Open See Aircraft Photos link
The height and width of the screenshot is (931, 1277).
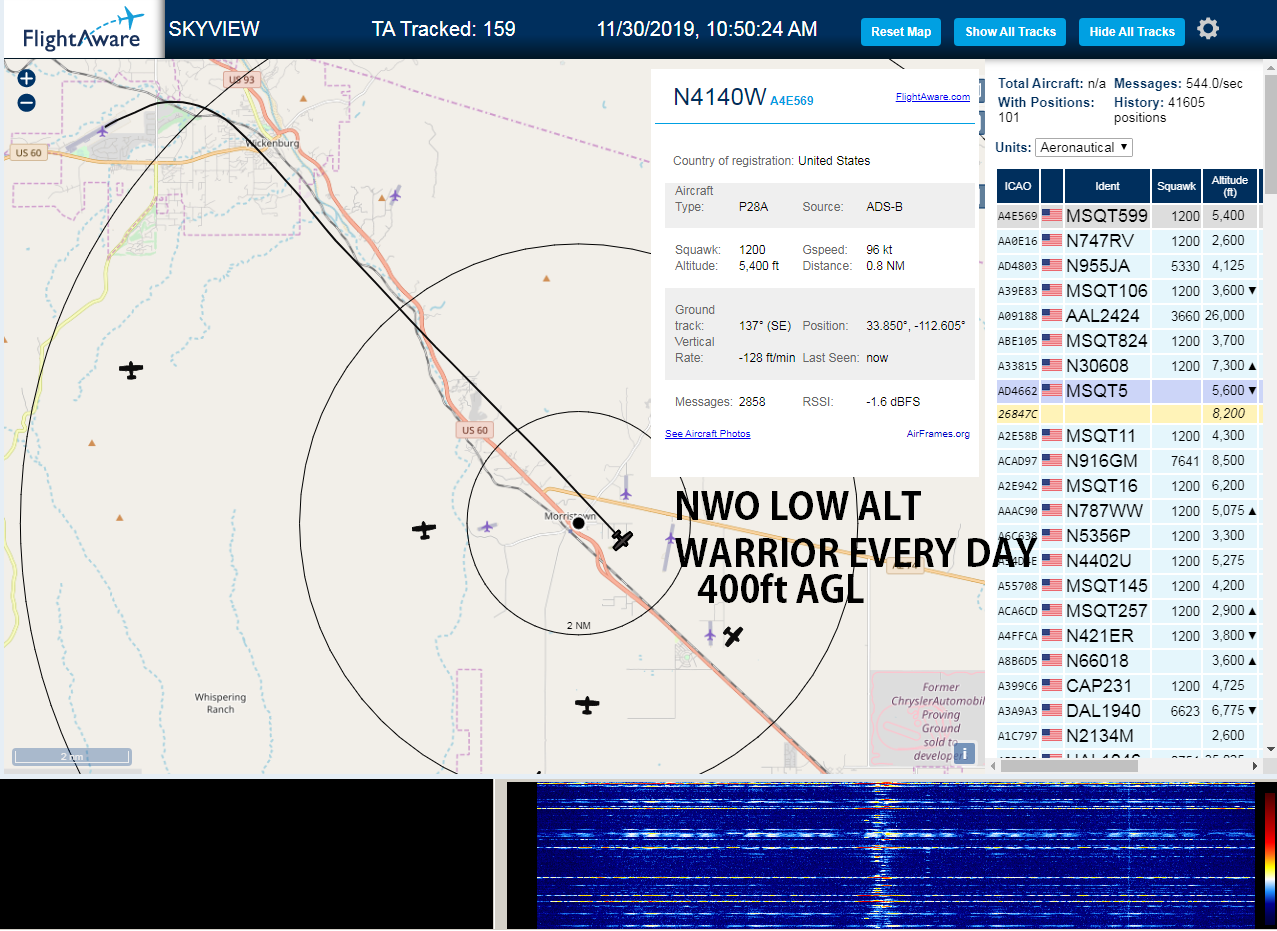pos(708,434)
